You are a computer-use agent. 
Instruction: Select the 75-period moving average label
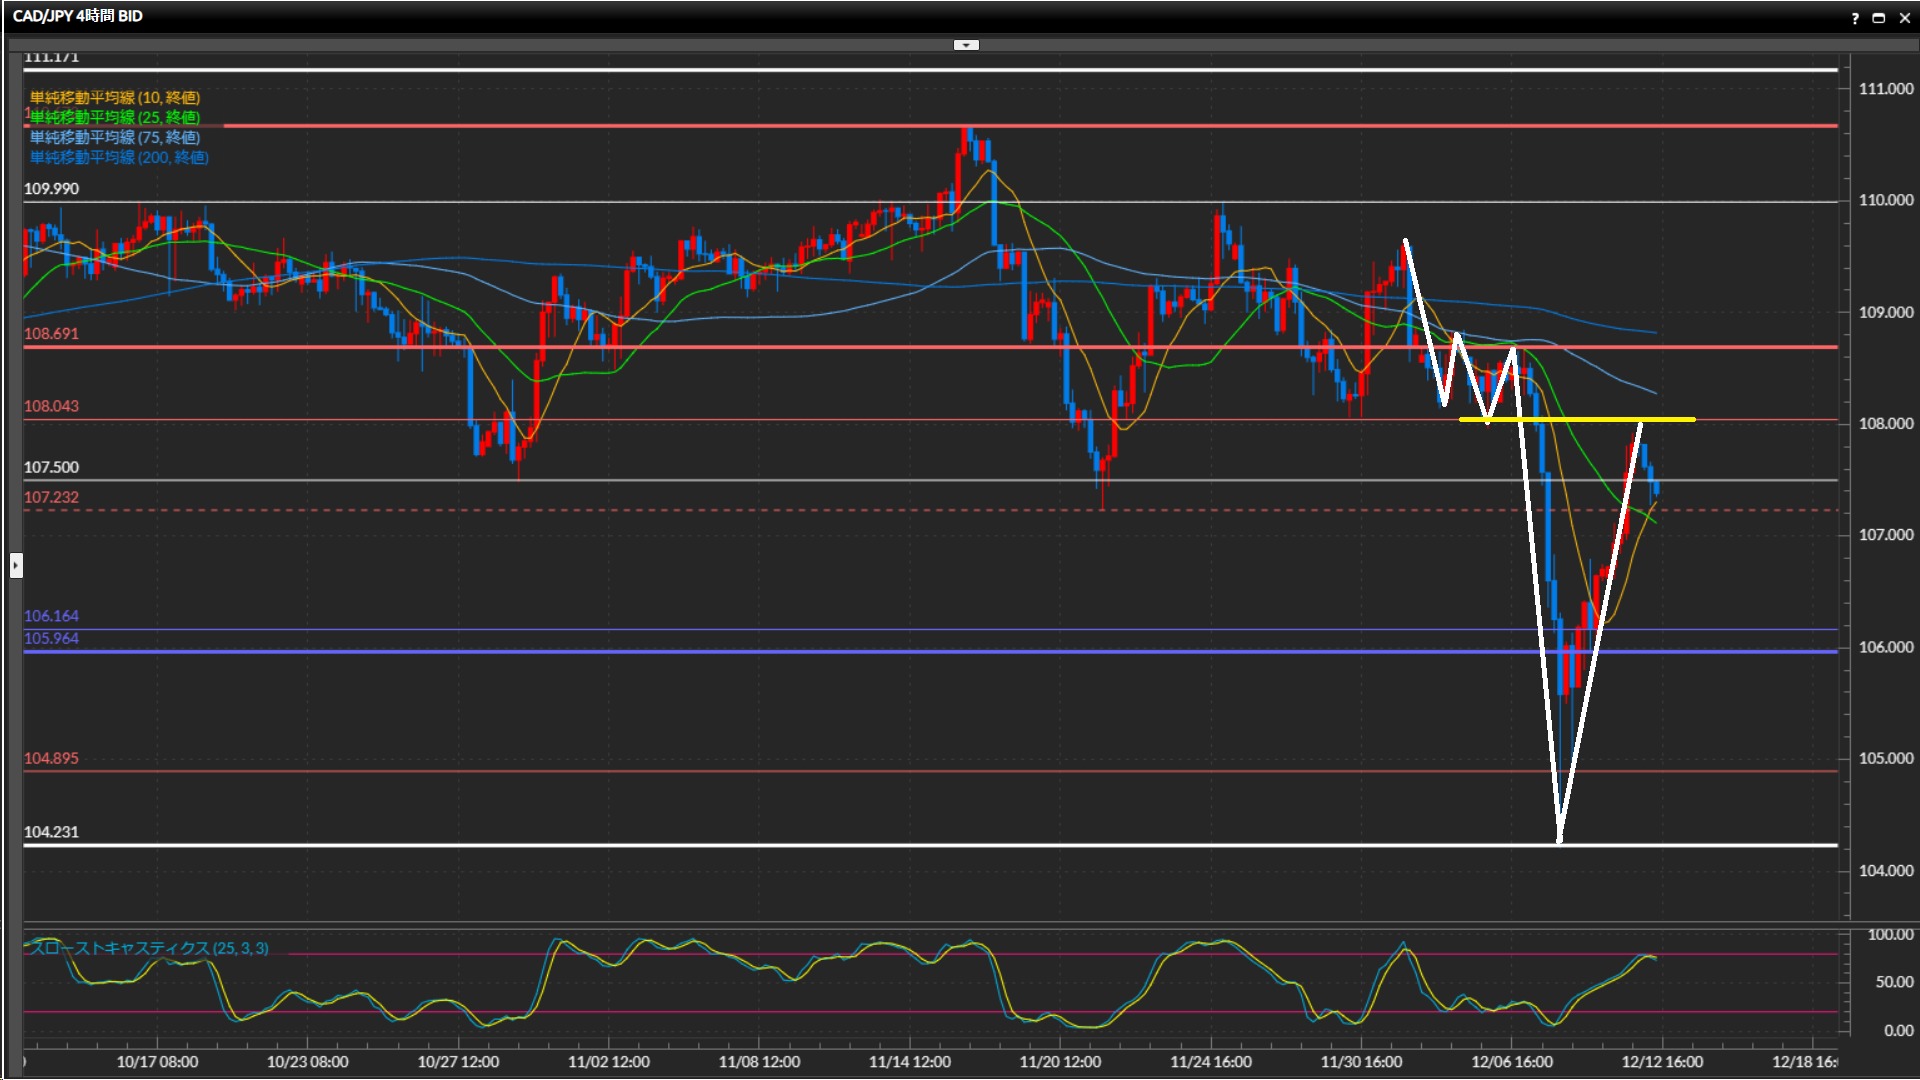tap(114, 137)
